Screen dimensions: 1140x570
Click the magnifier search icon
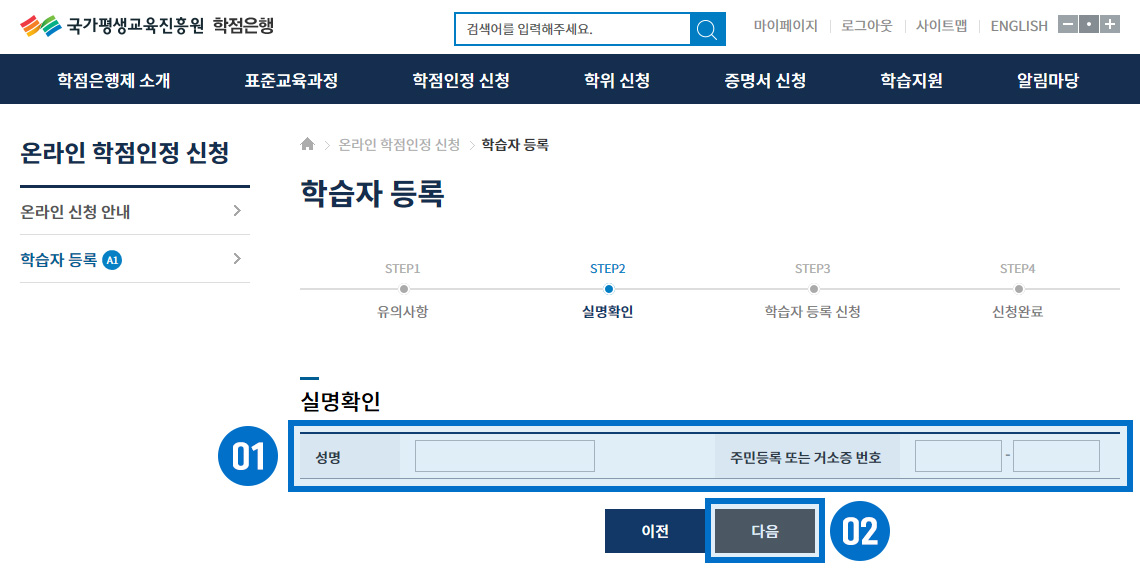pyautogui.click(x=707, y=29)
